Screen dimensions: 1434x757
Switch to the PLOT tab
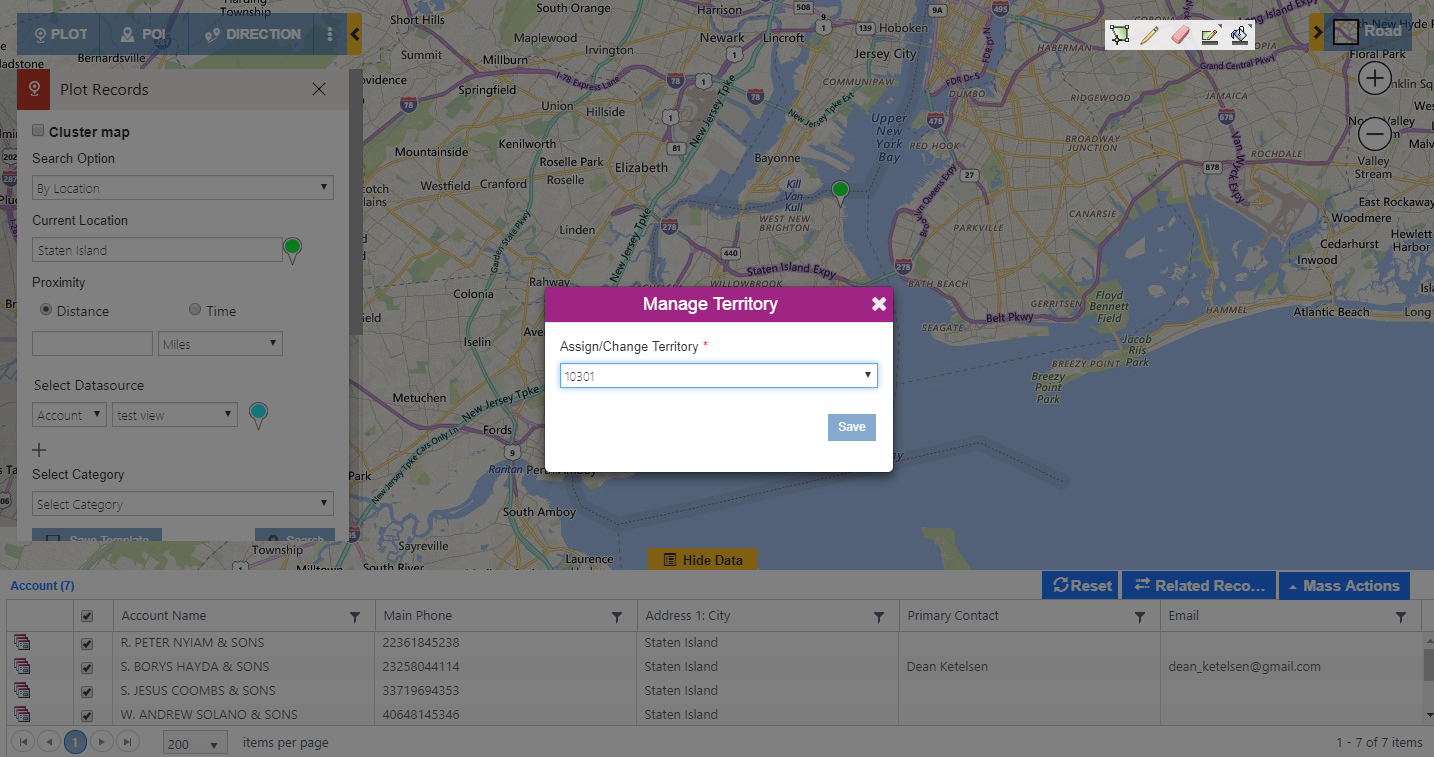(60, 34)
